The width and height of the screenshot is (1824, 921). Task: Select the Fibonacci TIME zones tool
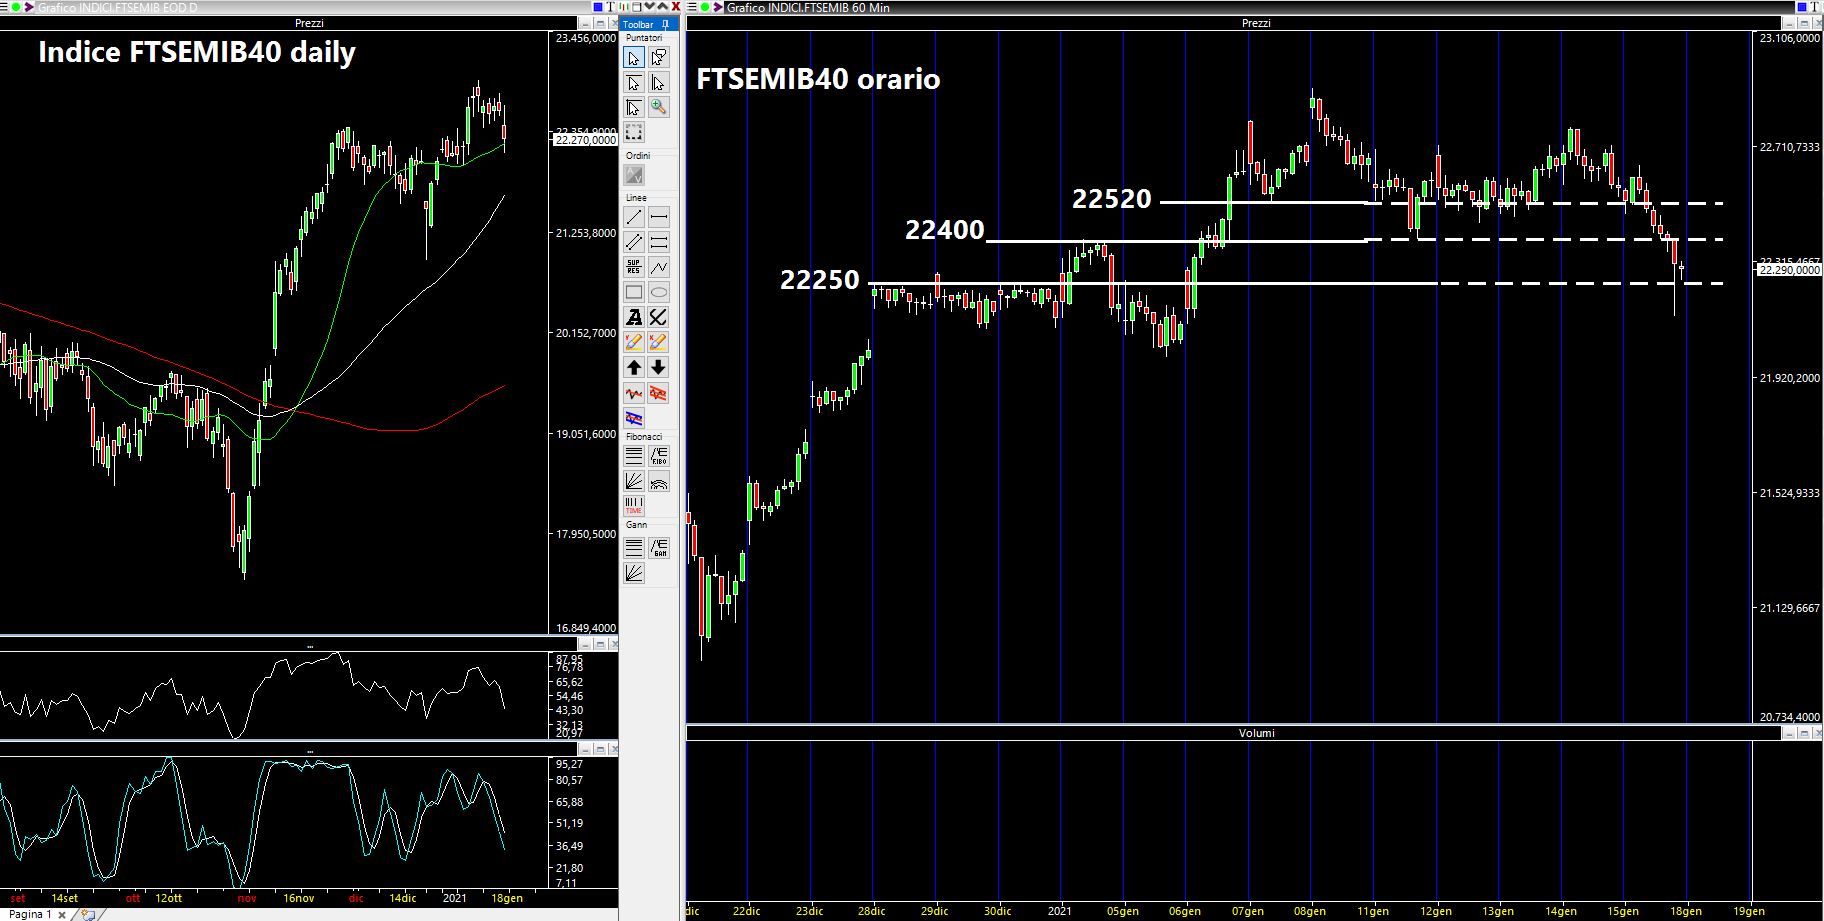tap(634, 506)
